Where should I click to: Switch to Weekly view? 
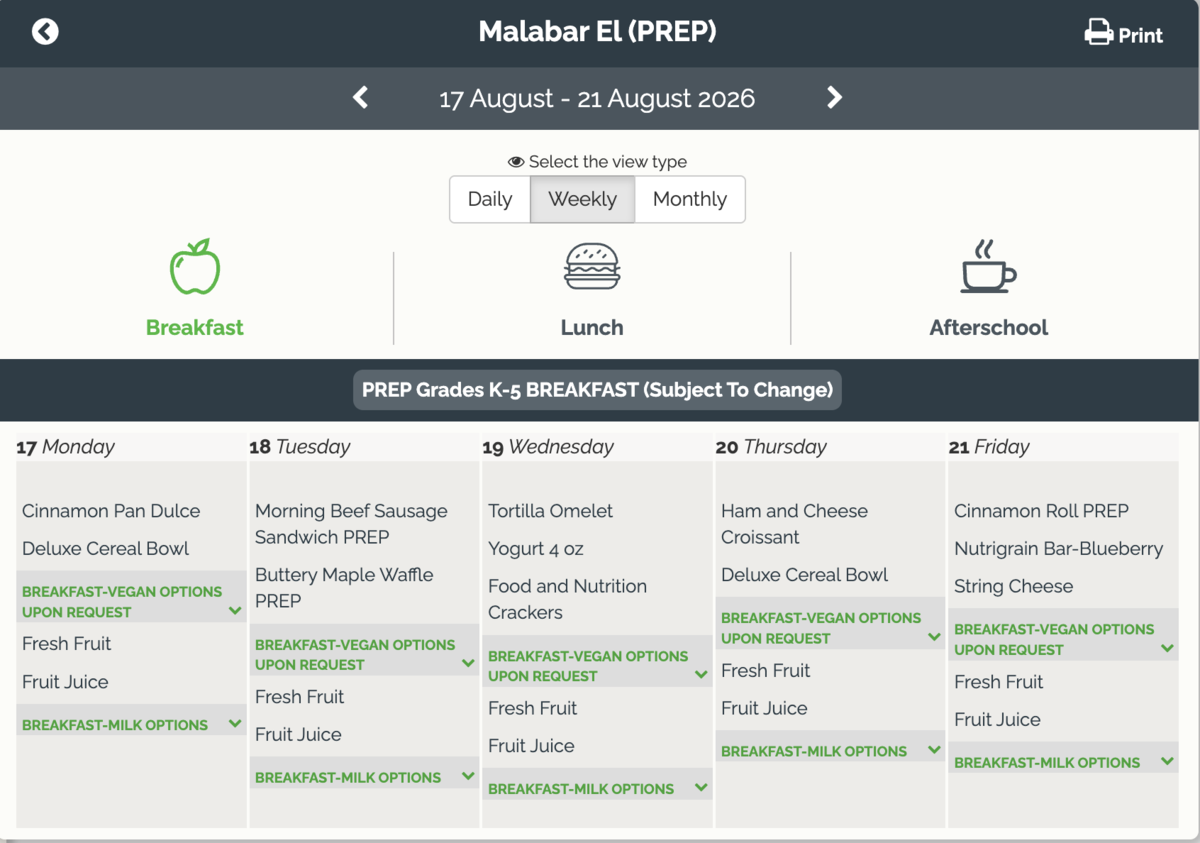[x=582, y=199]
